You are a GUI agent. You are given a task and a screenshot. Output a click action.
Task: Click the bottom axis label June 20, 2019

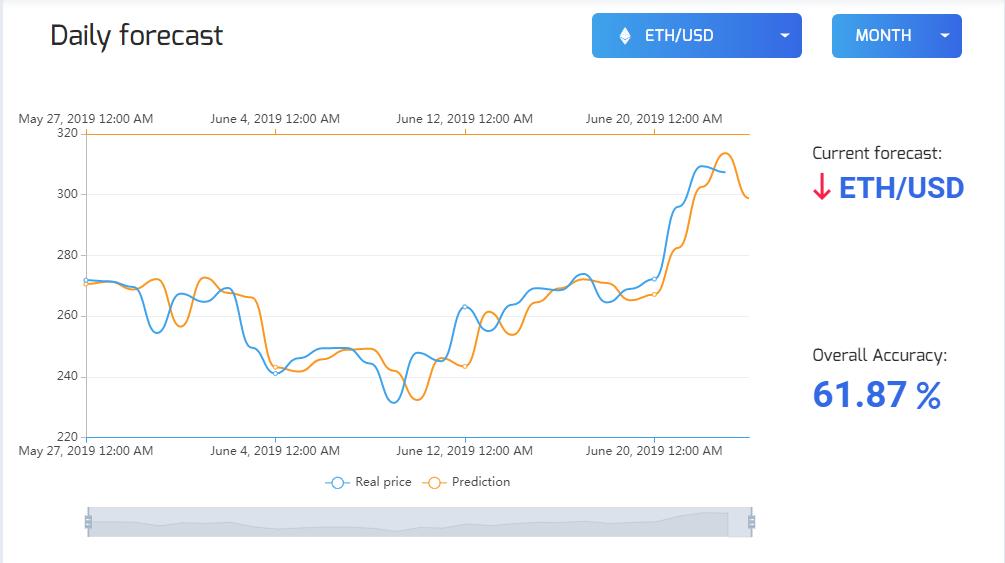pos(654,451)
